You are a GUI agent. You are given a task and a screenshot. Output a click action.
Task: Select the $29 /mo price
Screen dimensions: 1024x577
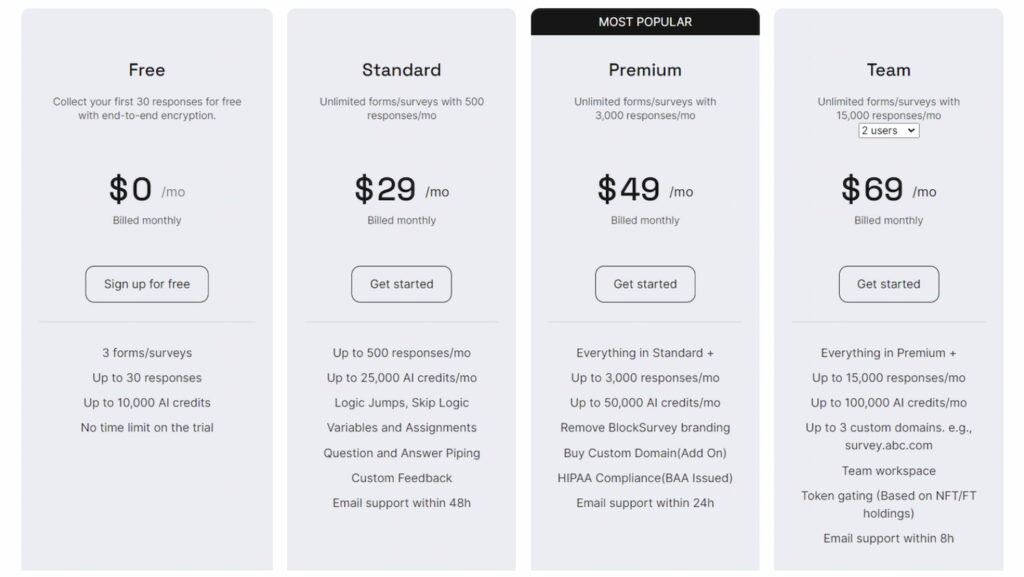pos(401,189)
